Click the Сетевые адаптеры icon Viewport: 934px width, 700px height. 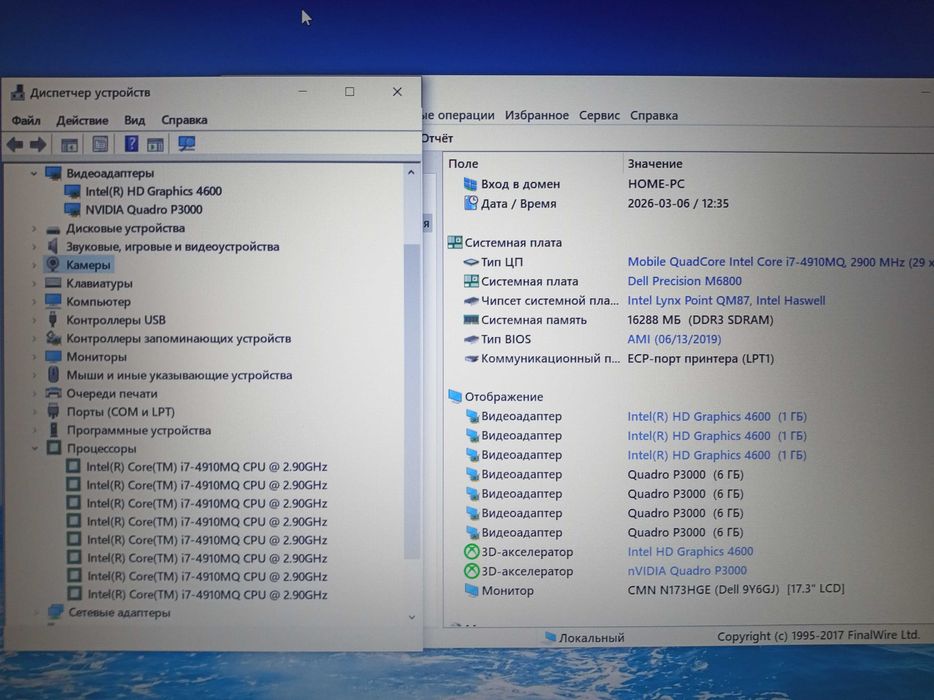click(56, 612)
